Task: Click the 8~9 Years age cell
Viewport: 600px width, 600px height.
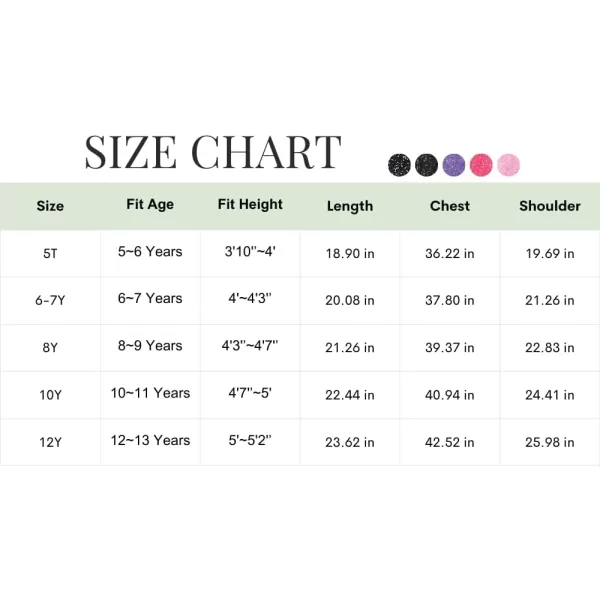Action: [x=150, y=346]
